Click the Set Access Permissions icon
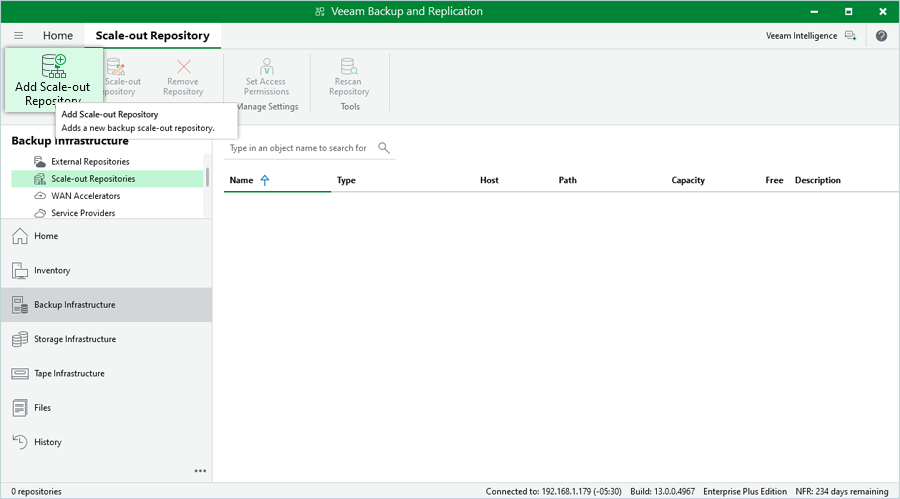 point(266,68)
